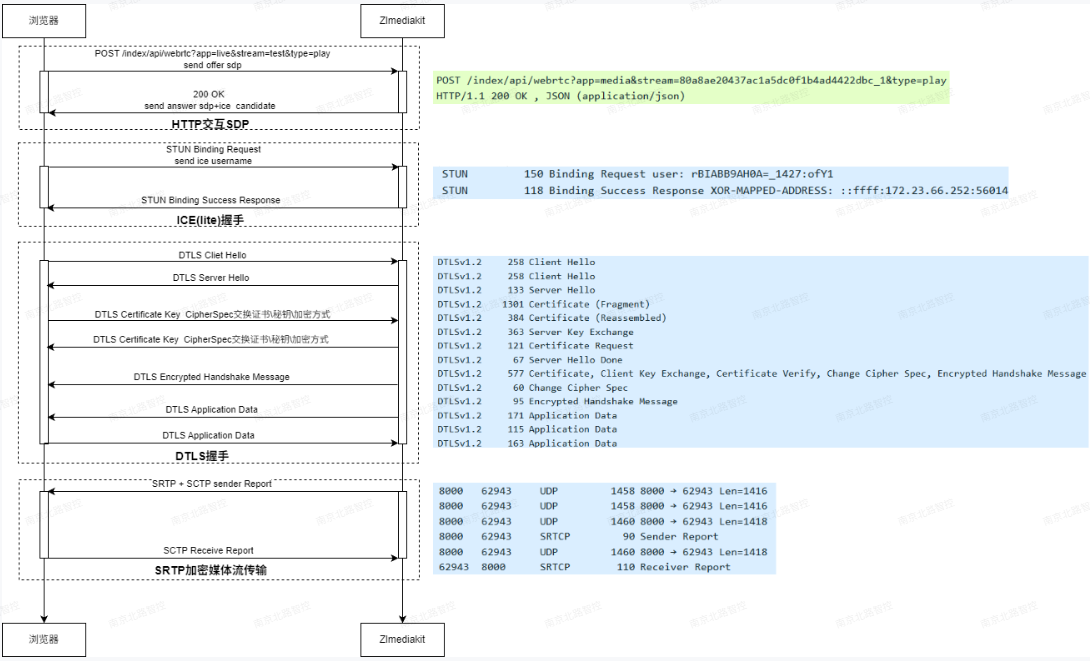Click 'DTLS Encrypted Handshake Message' arrow label

(211, 377)
